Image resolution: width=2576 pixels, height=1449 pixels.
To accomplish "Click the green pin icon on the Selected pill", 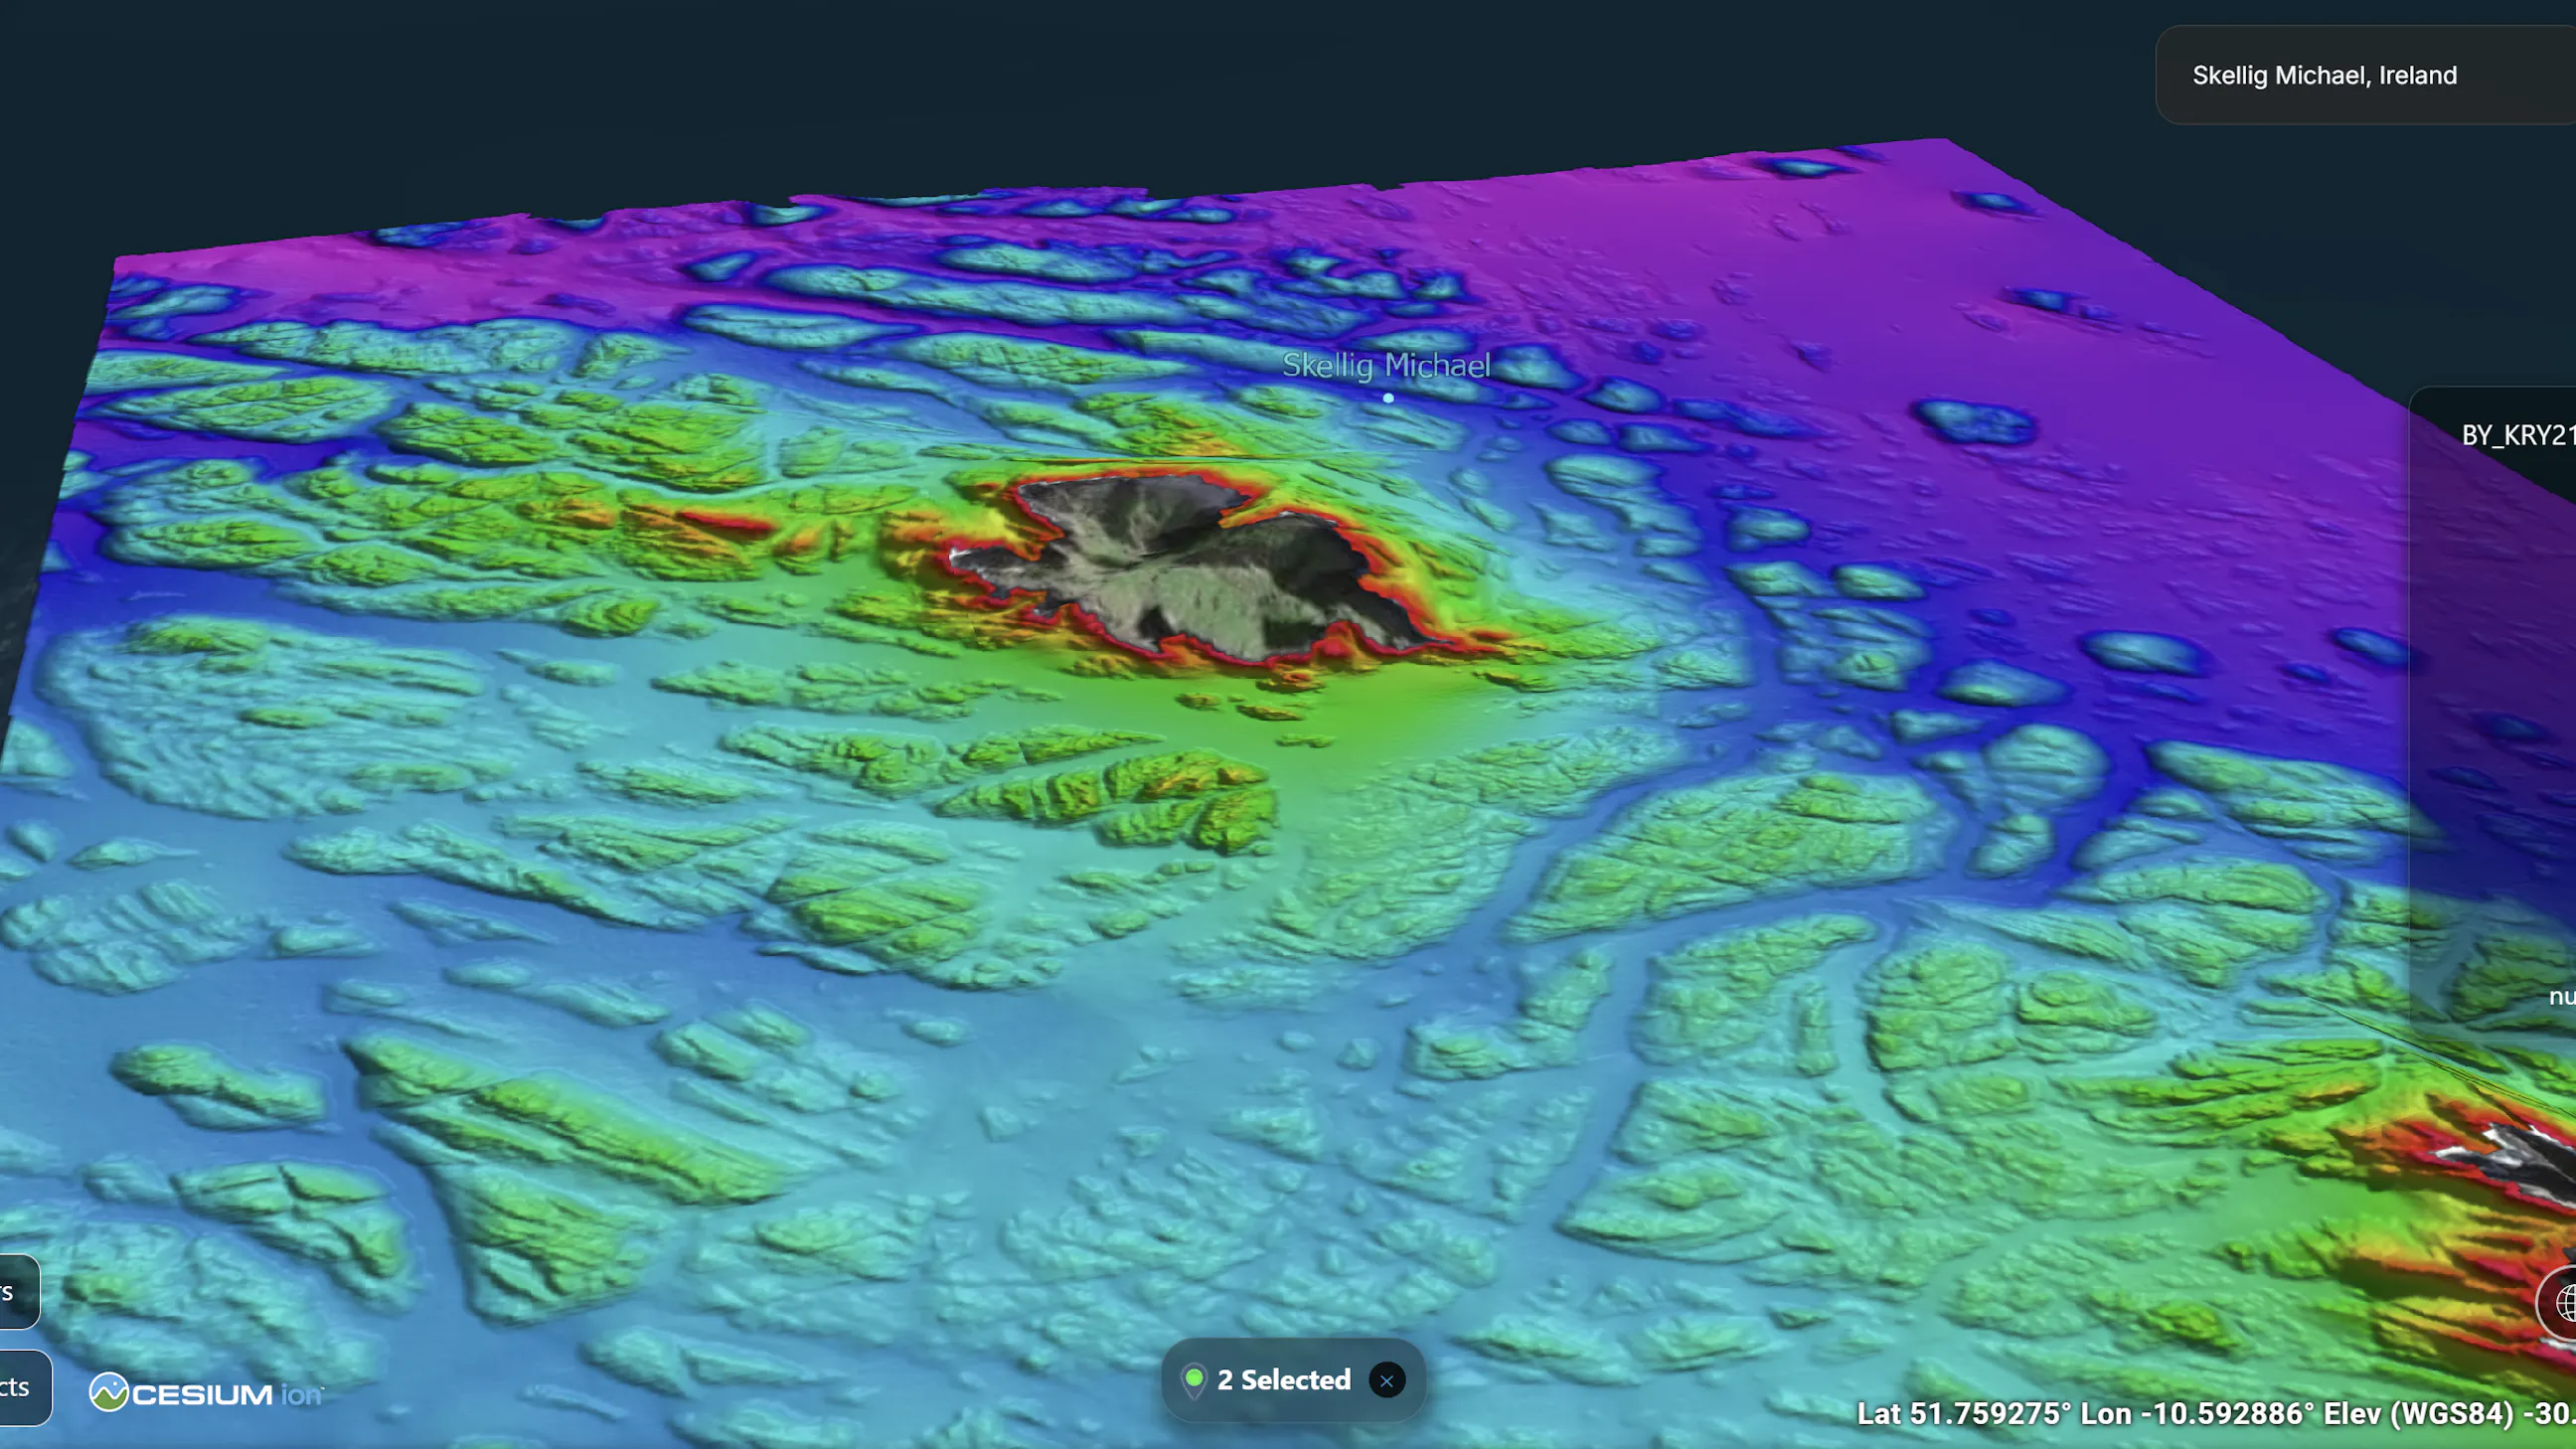I will coord(1196,1379).
